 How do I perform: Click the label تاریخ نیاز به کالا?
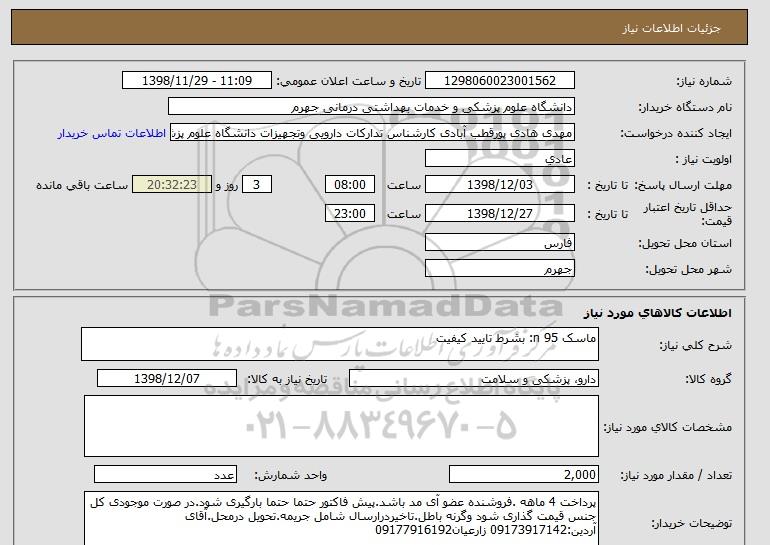287,379
